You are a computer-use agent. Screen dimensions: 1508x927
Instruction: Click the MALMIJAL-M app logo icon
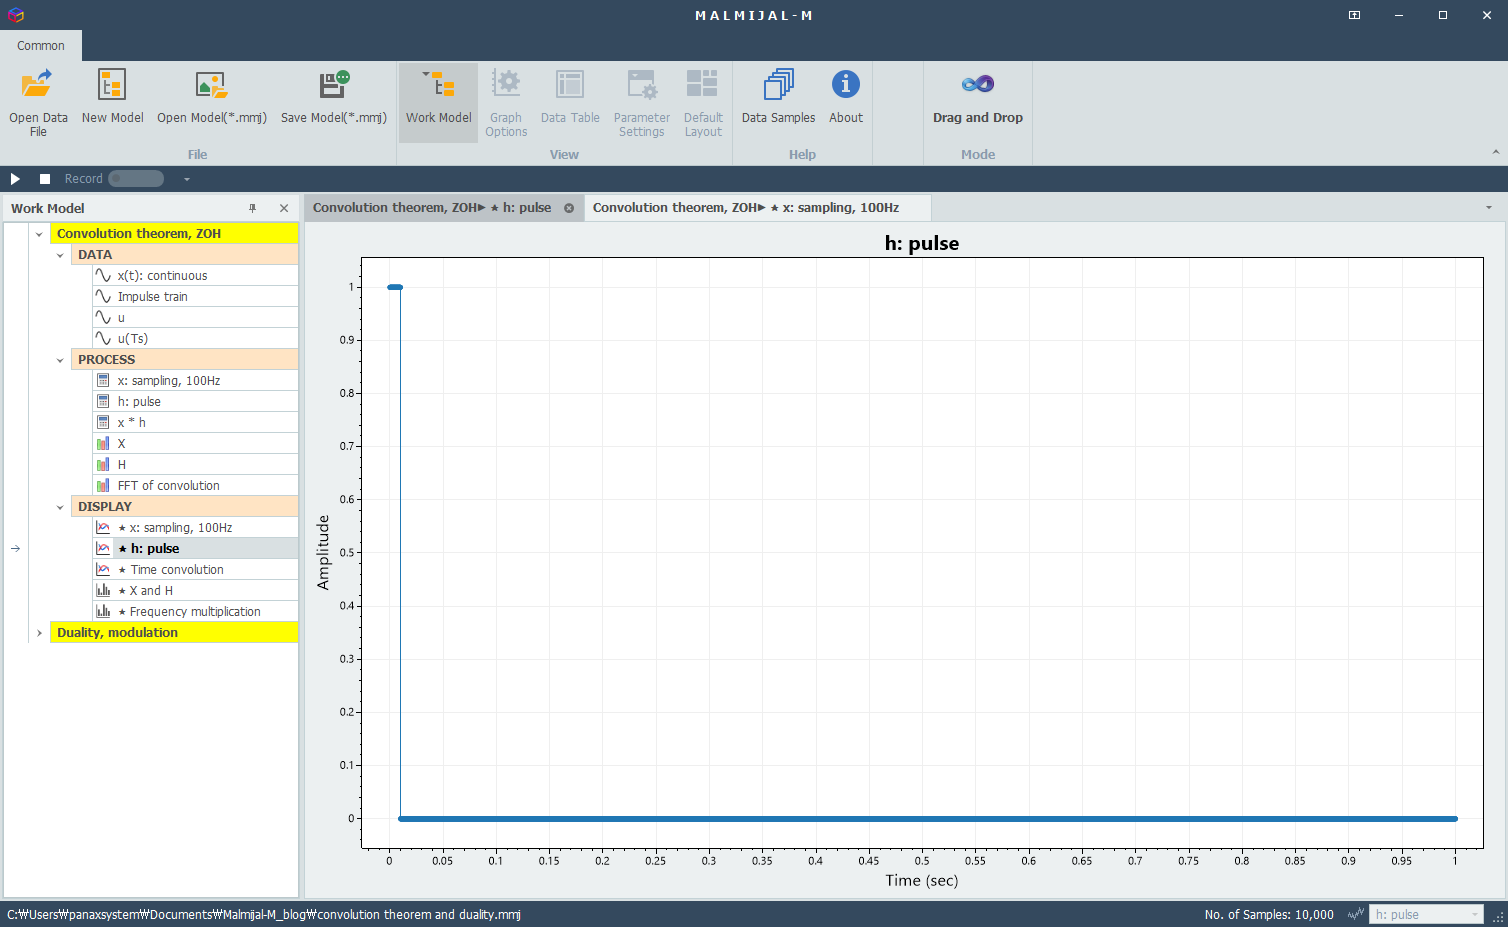[15, 15]
